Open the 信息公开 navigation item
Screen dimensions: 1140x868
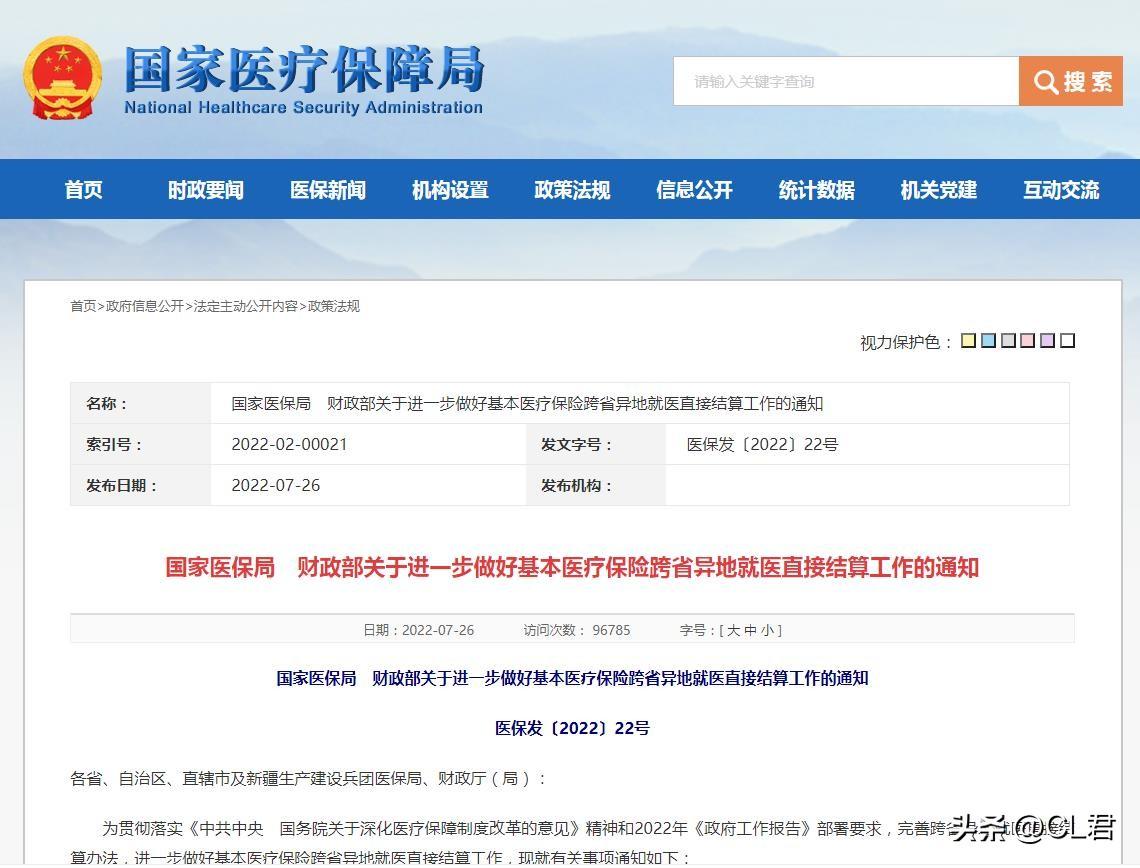[694, 190]
